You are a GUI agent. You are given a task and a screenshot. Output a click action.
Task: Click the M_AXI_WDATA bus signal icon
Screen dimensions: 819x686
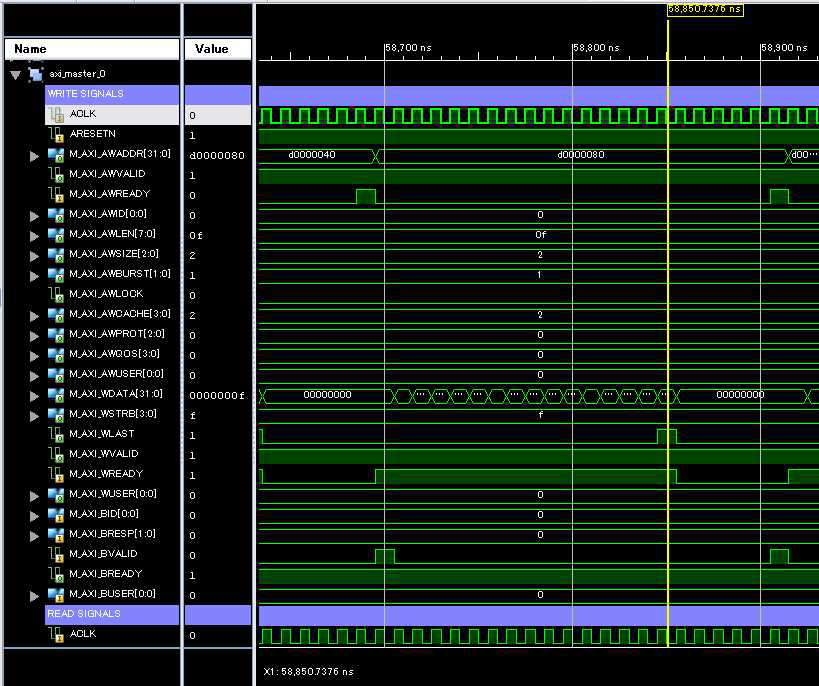[x=55, y=395]
